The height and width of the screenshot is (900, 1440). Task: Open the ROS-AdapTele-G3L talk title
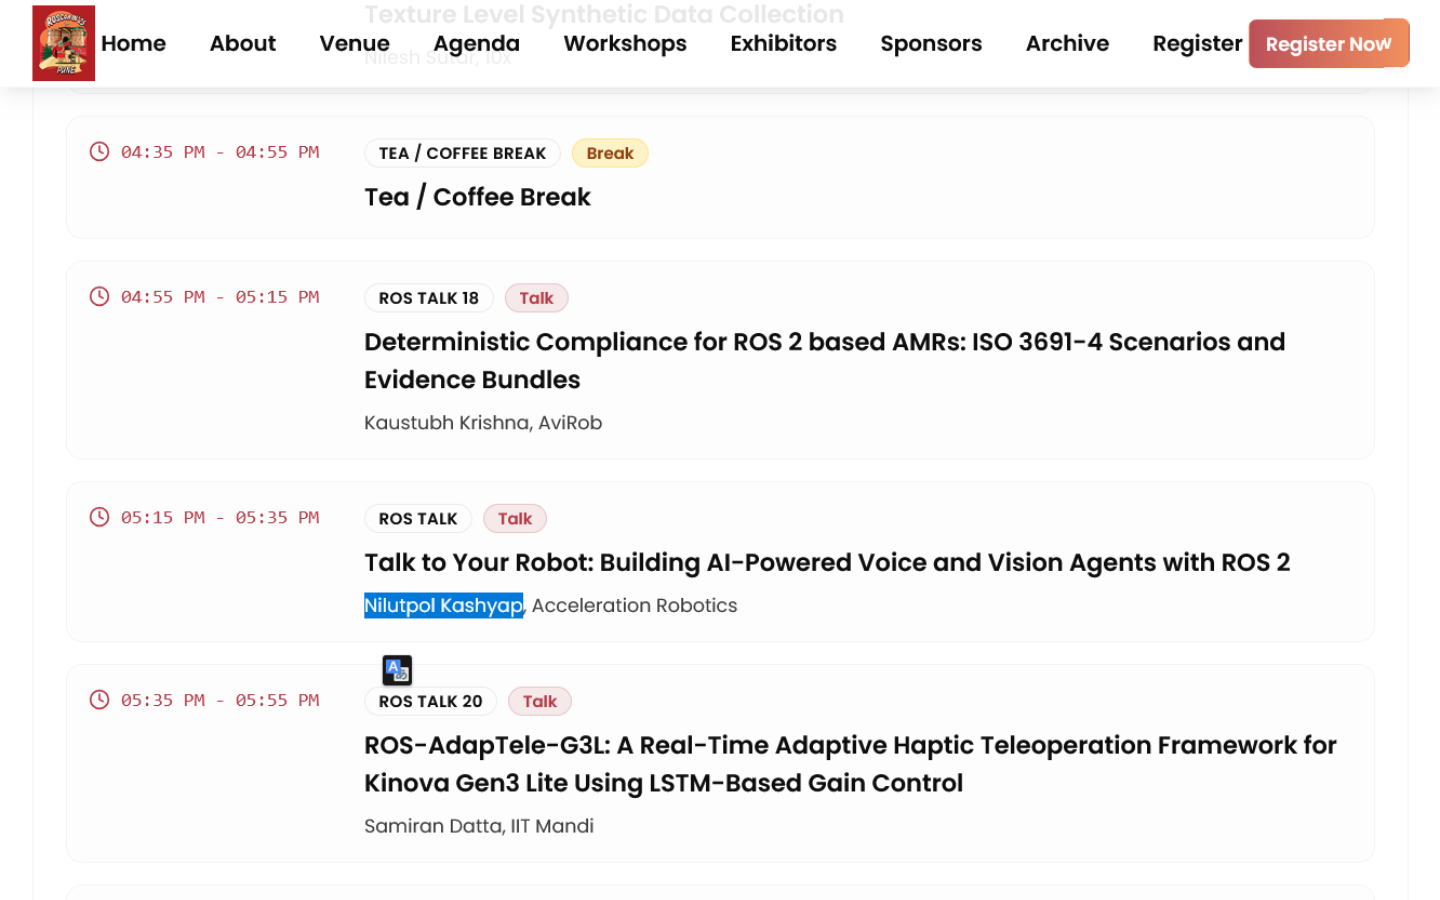[x=849, y=764]
